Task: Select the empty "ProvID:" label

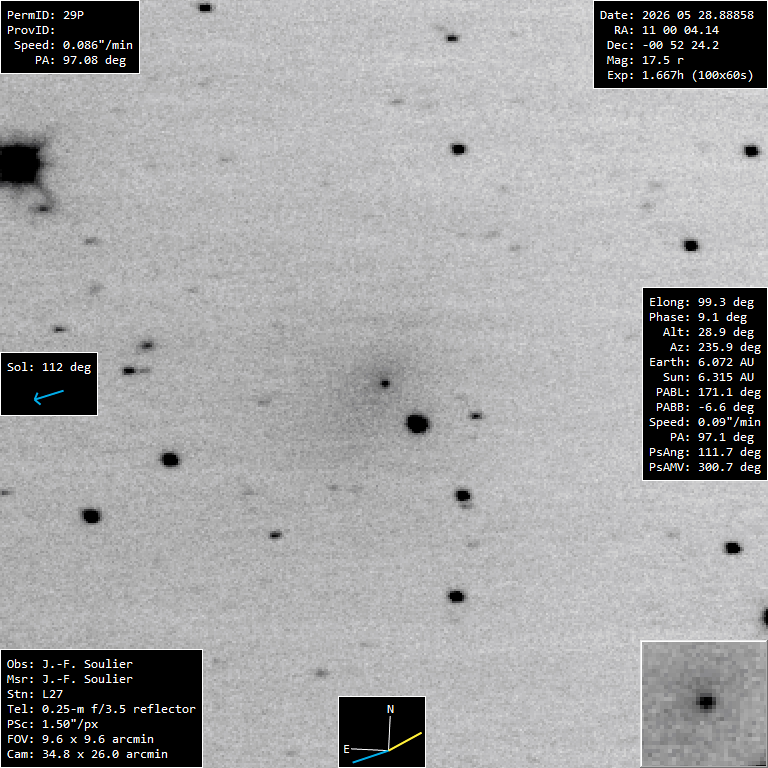Action: click(31, 30)
